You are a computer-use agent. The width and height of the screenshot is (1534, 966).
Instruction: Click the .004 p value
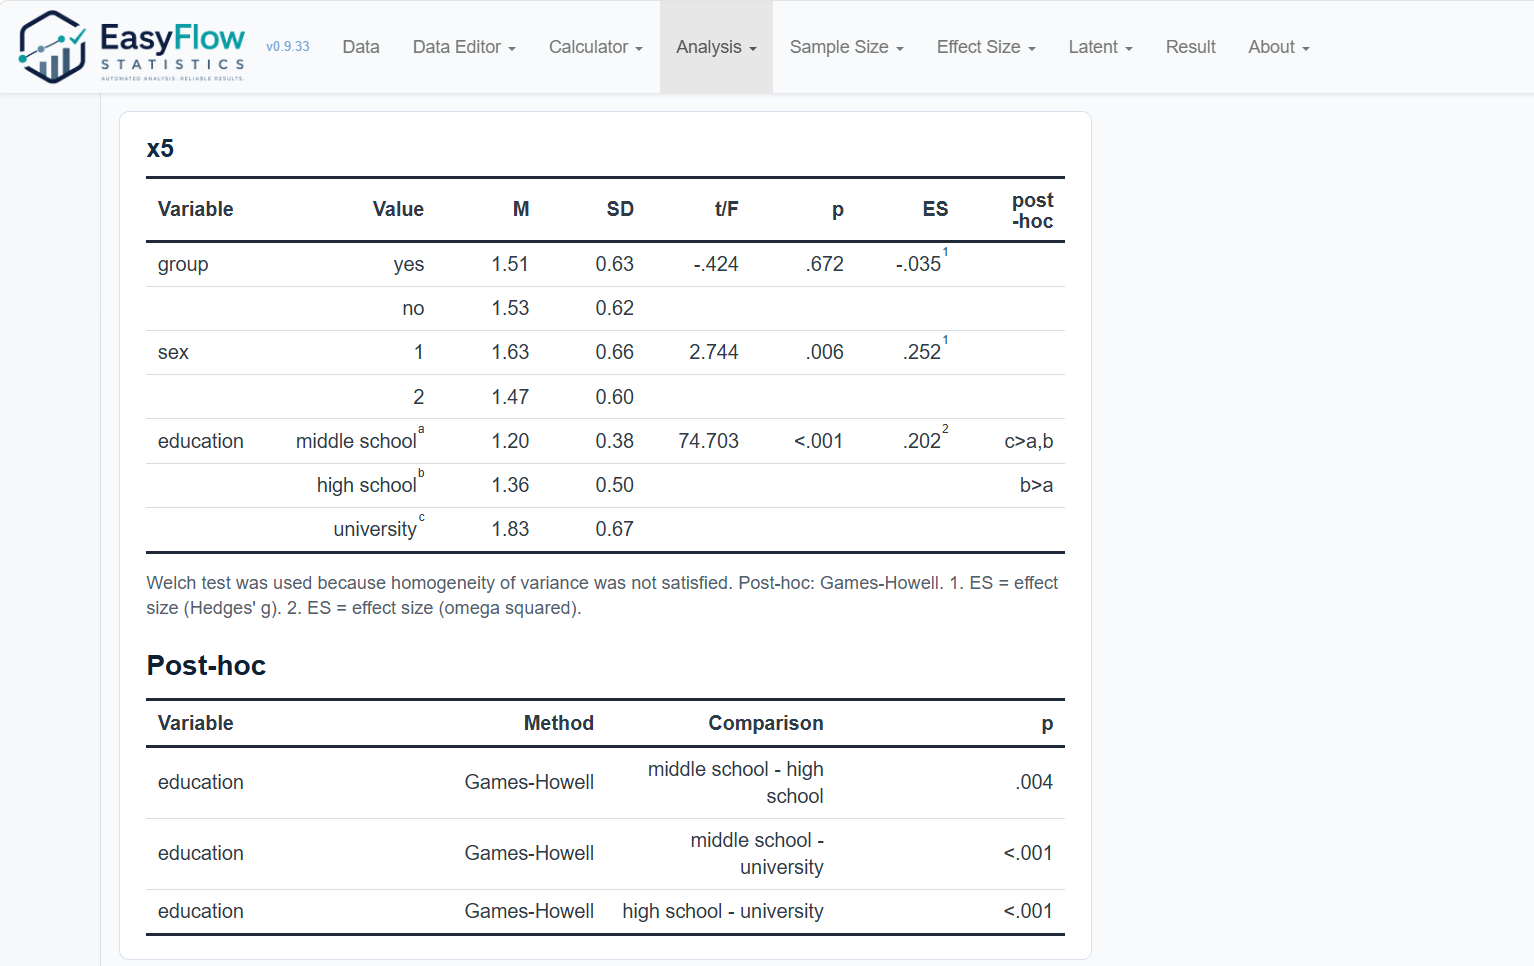[1034, 782]
